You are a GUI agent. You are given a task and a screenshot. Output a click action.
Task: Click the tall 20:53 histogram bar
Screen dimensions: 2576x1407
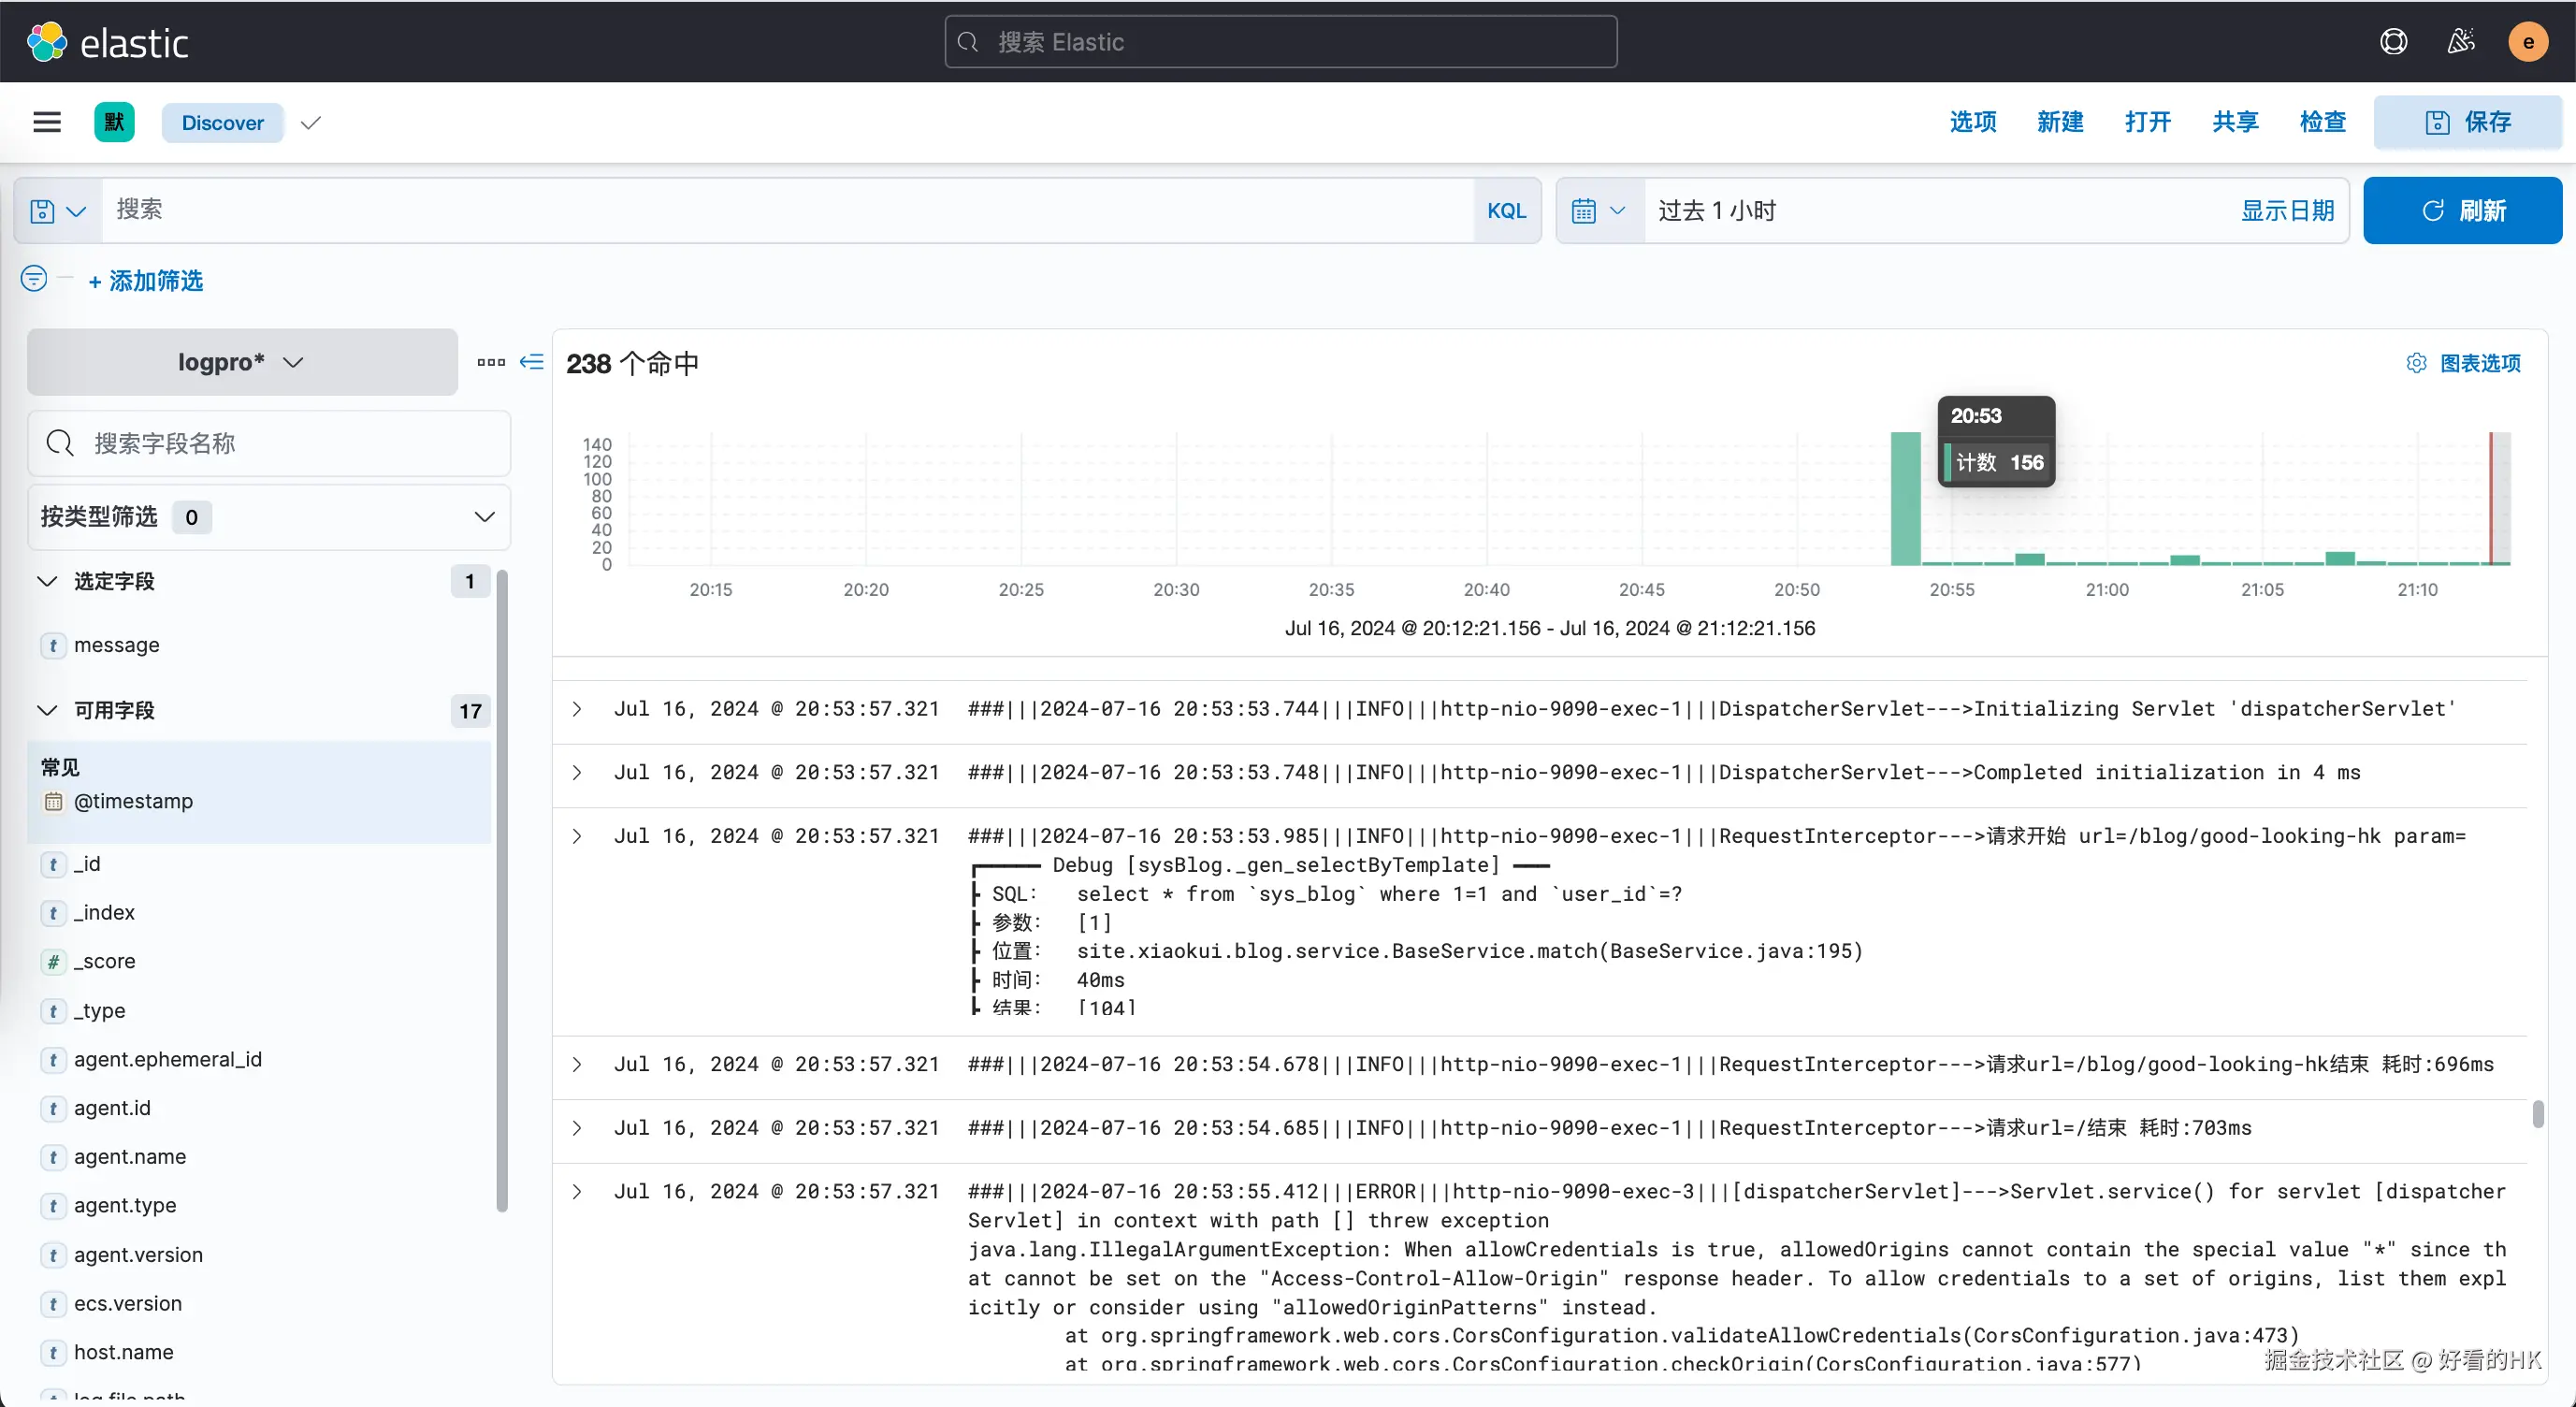[x=1905, y=500]
